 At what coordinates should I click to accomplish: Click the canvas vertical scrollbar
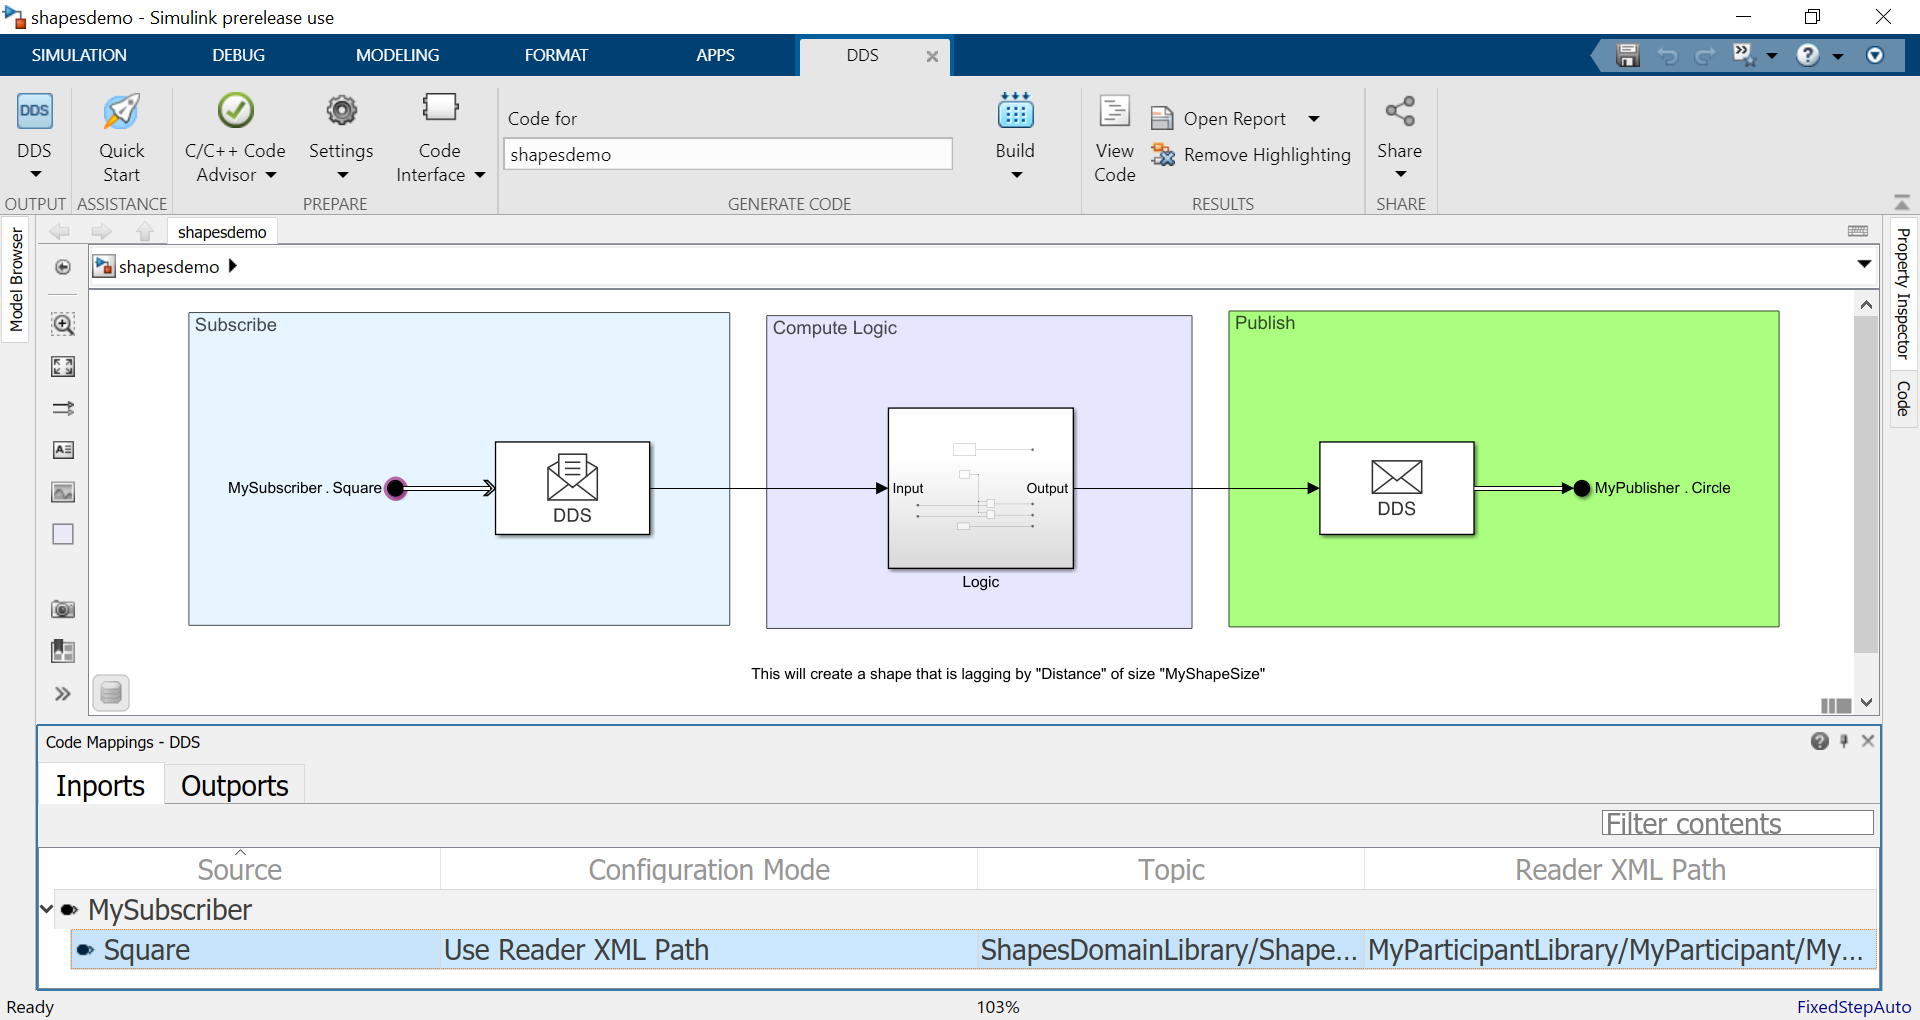click(x=1866, y=486)
